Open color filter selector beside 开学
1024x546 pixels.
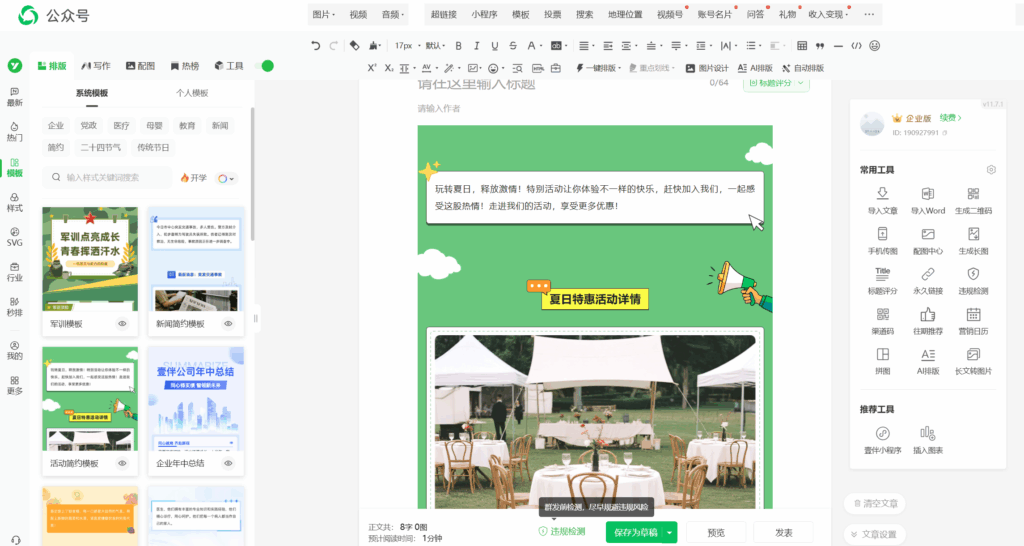point(226,178)
